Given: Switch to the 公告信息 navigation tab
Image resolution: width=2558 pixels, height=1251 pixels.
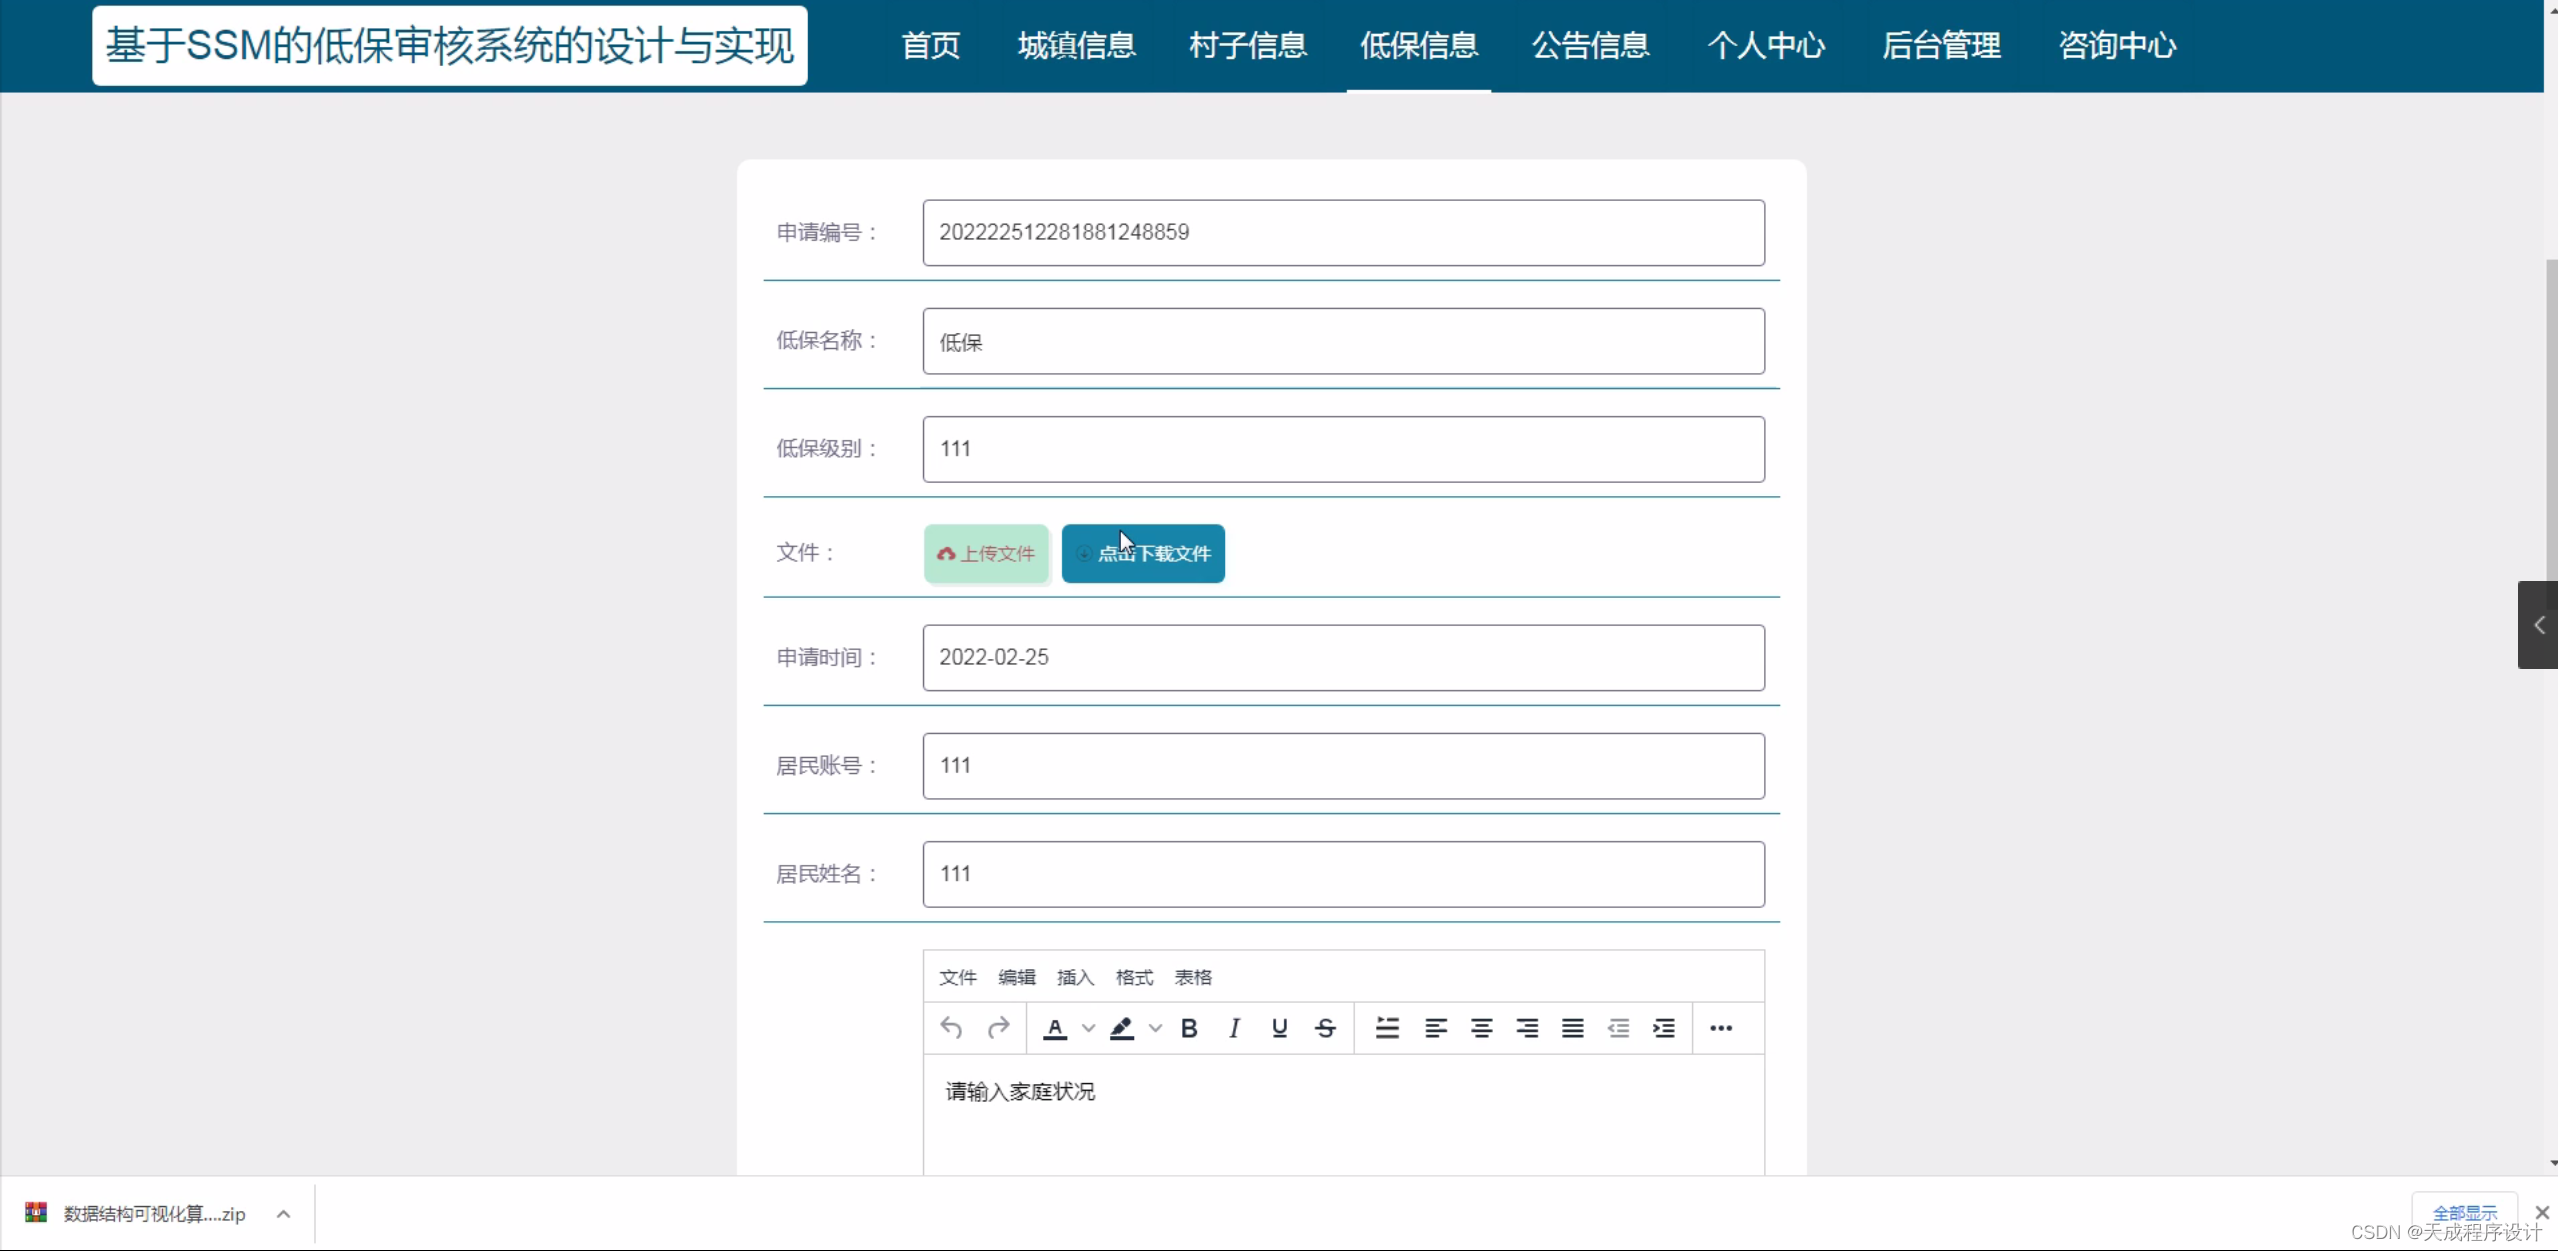Looking at the screenshot, I should [1590, 45].
